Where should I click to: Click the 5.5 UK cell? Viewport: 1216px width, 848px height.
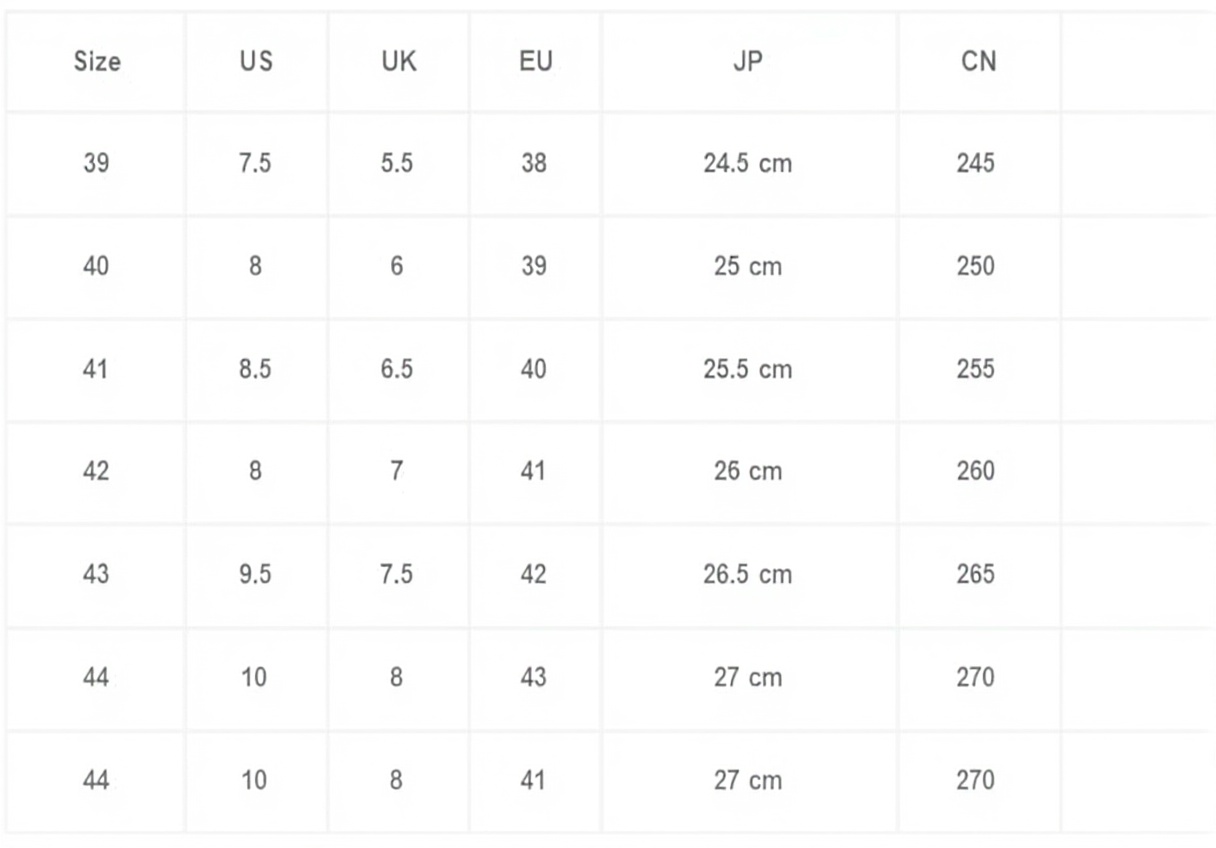pos(397,163)
